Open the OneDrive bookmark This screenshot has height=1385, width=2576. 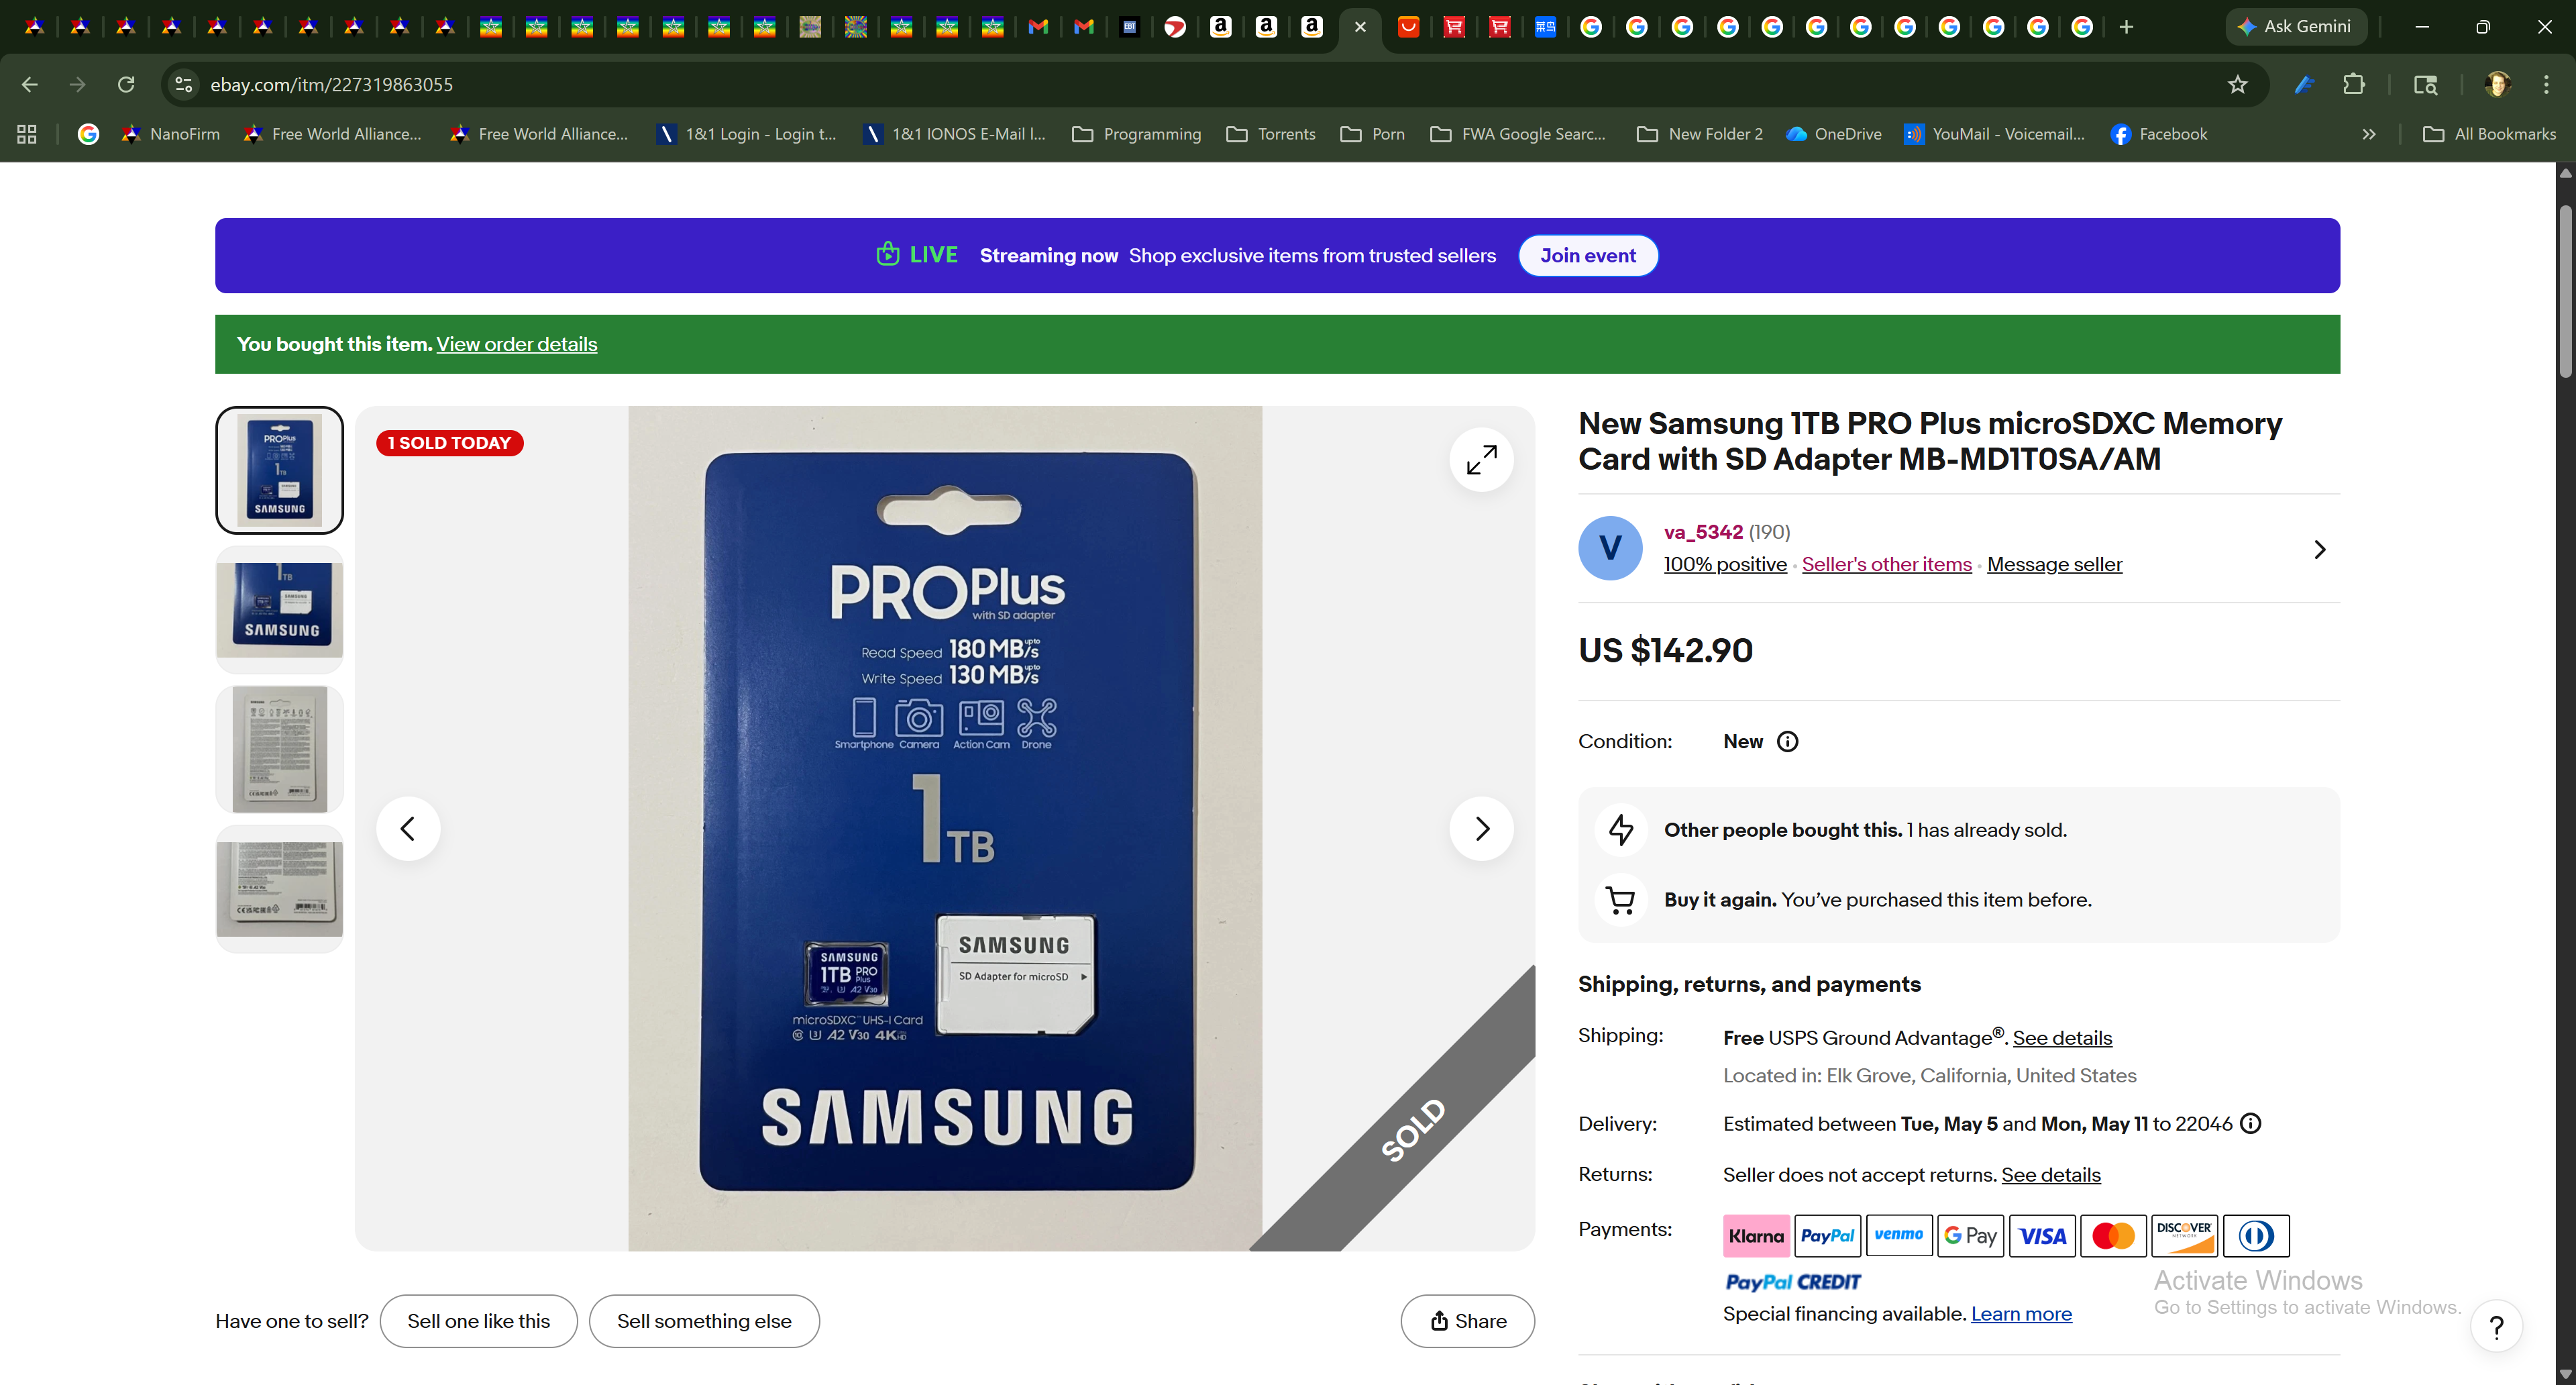click(1834, 134)
